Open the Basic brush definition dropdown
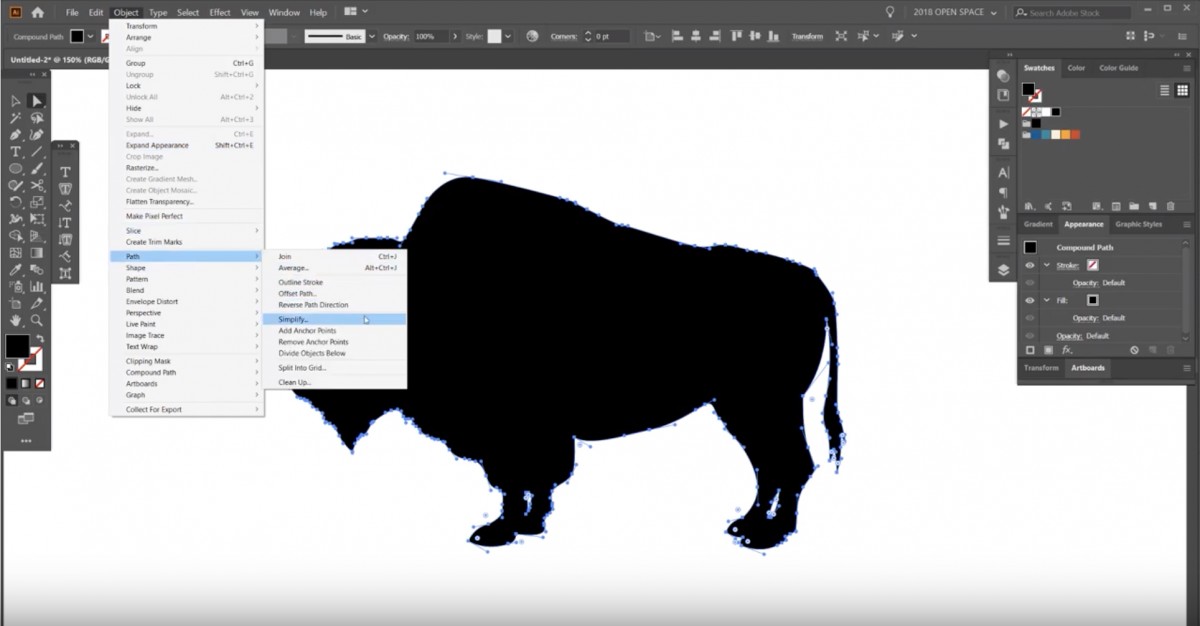The height and width of the screenshot is (626, 1200). 372,36
